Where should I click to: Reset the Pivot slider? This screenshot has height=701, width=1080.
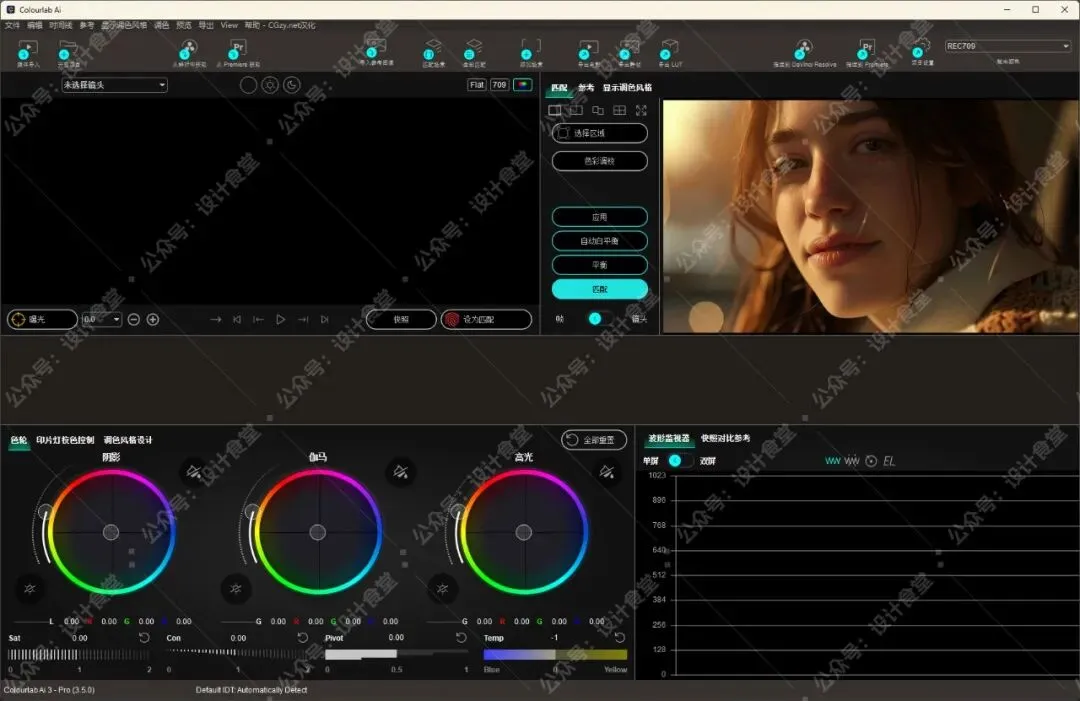click(461, 638)
